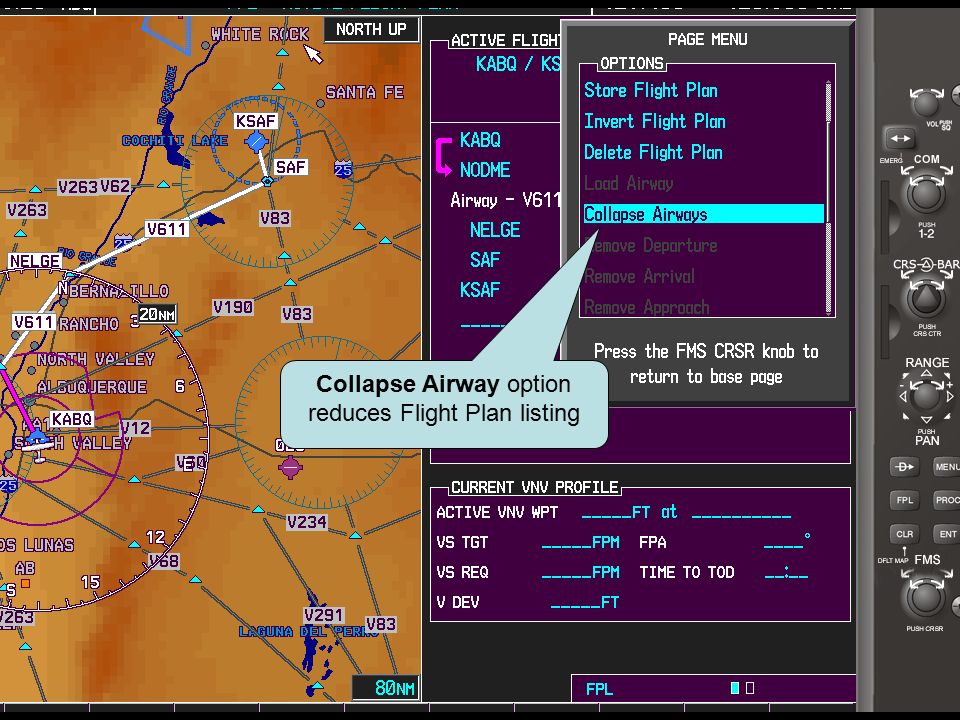The image size is (960, 720).
Task: Click the V DEV FT value
Action: pyautogui.click(x=585, y=602)
